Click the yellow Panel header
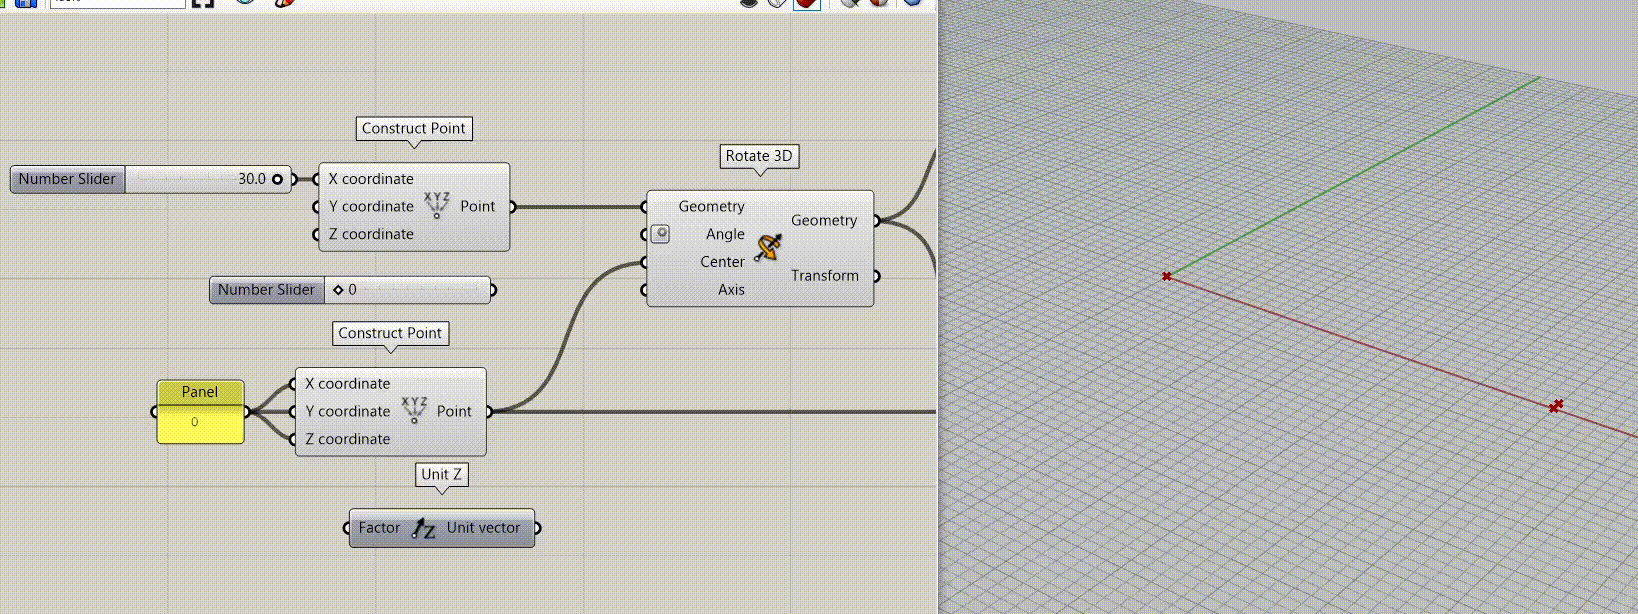The height and width of the screenshot is (614, 1638). pos(200,392)
